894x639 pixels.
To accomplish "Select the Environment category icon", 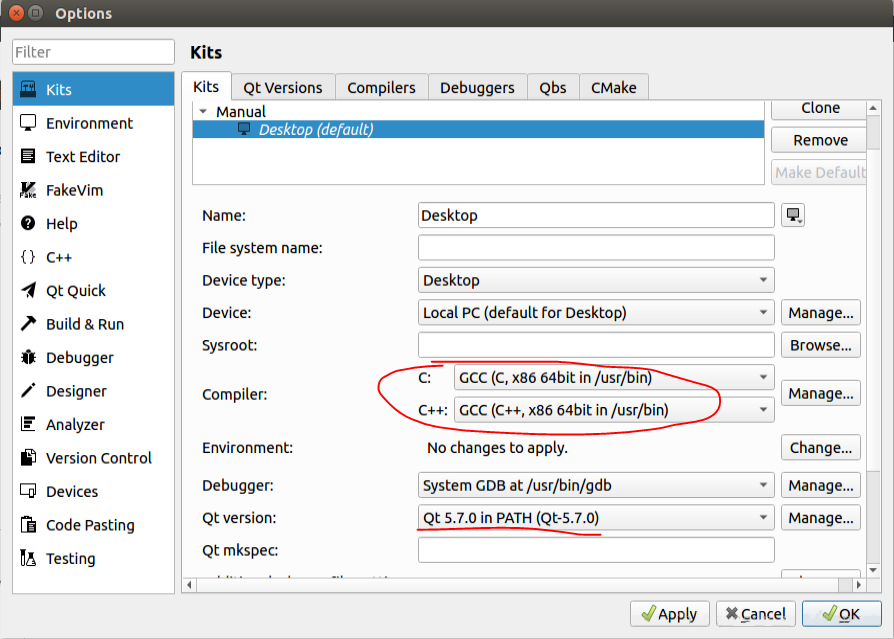I will click(28, 123).
